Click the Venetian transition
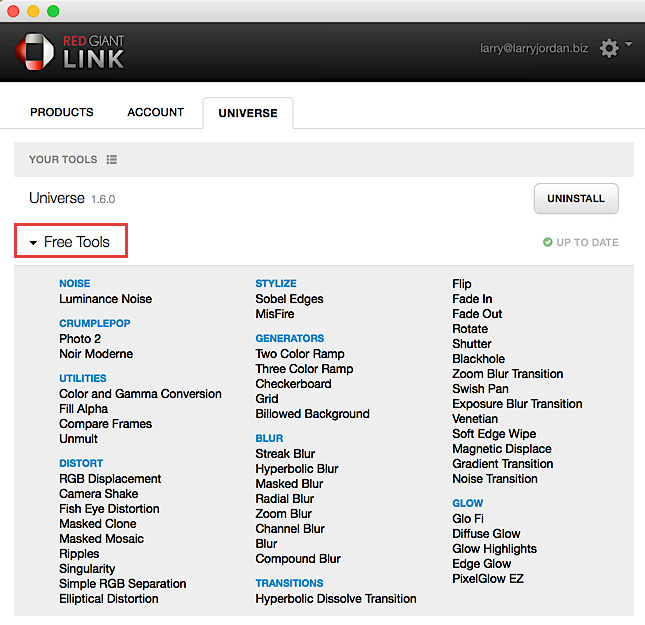Viewport: 645px width, 625px height. coord(475,419)
